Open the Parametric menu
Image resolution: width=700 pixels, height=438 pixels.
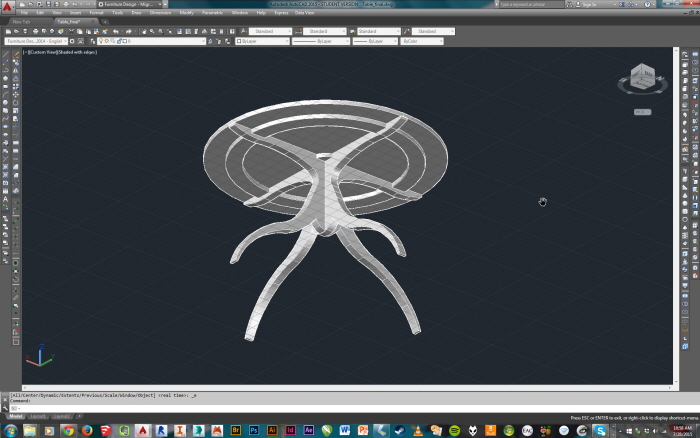tap(213, 13)
